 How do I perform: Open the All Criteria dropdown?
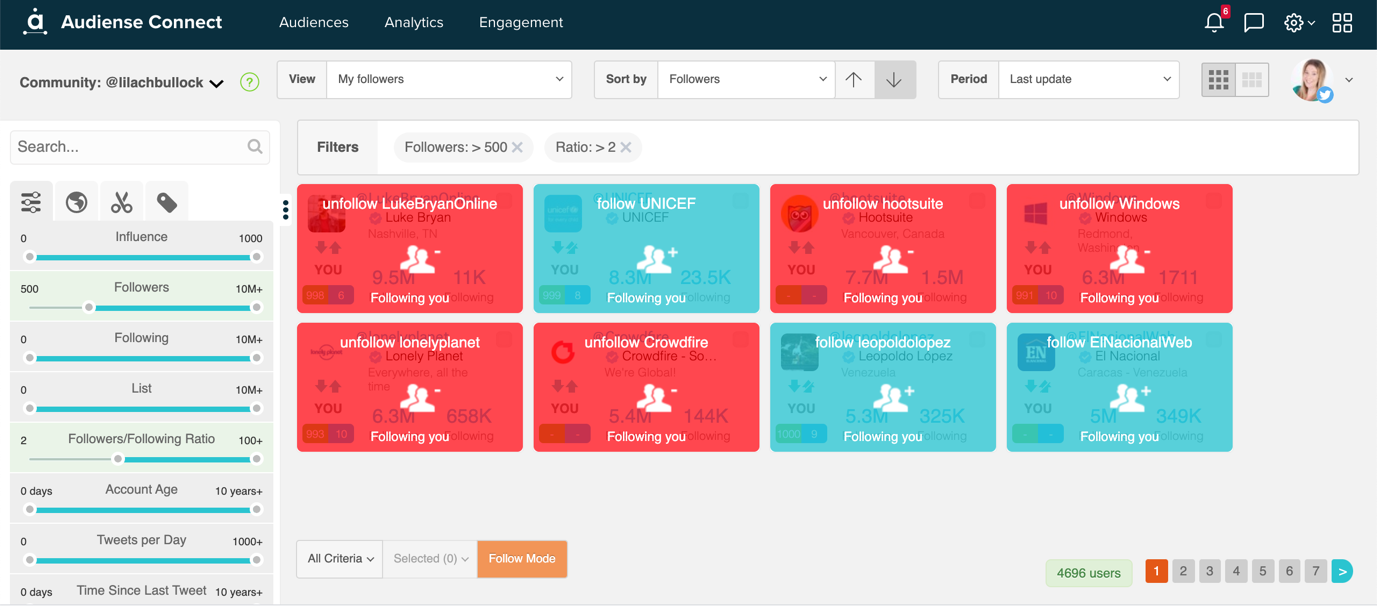pos(340,559)
